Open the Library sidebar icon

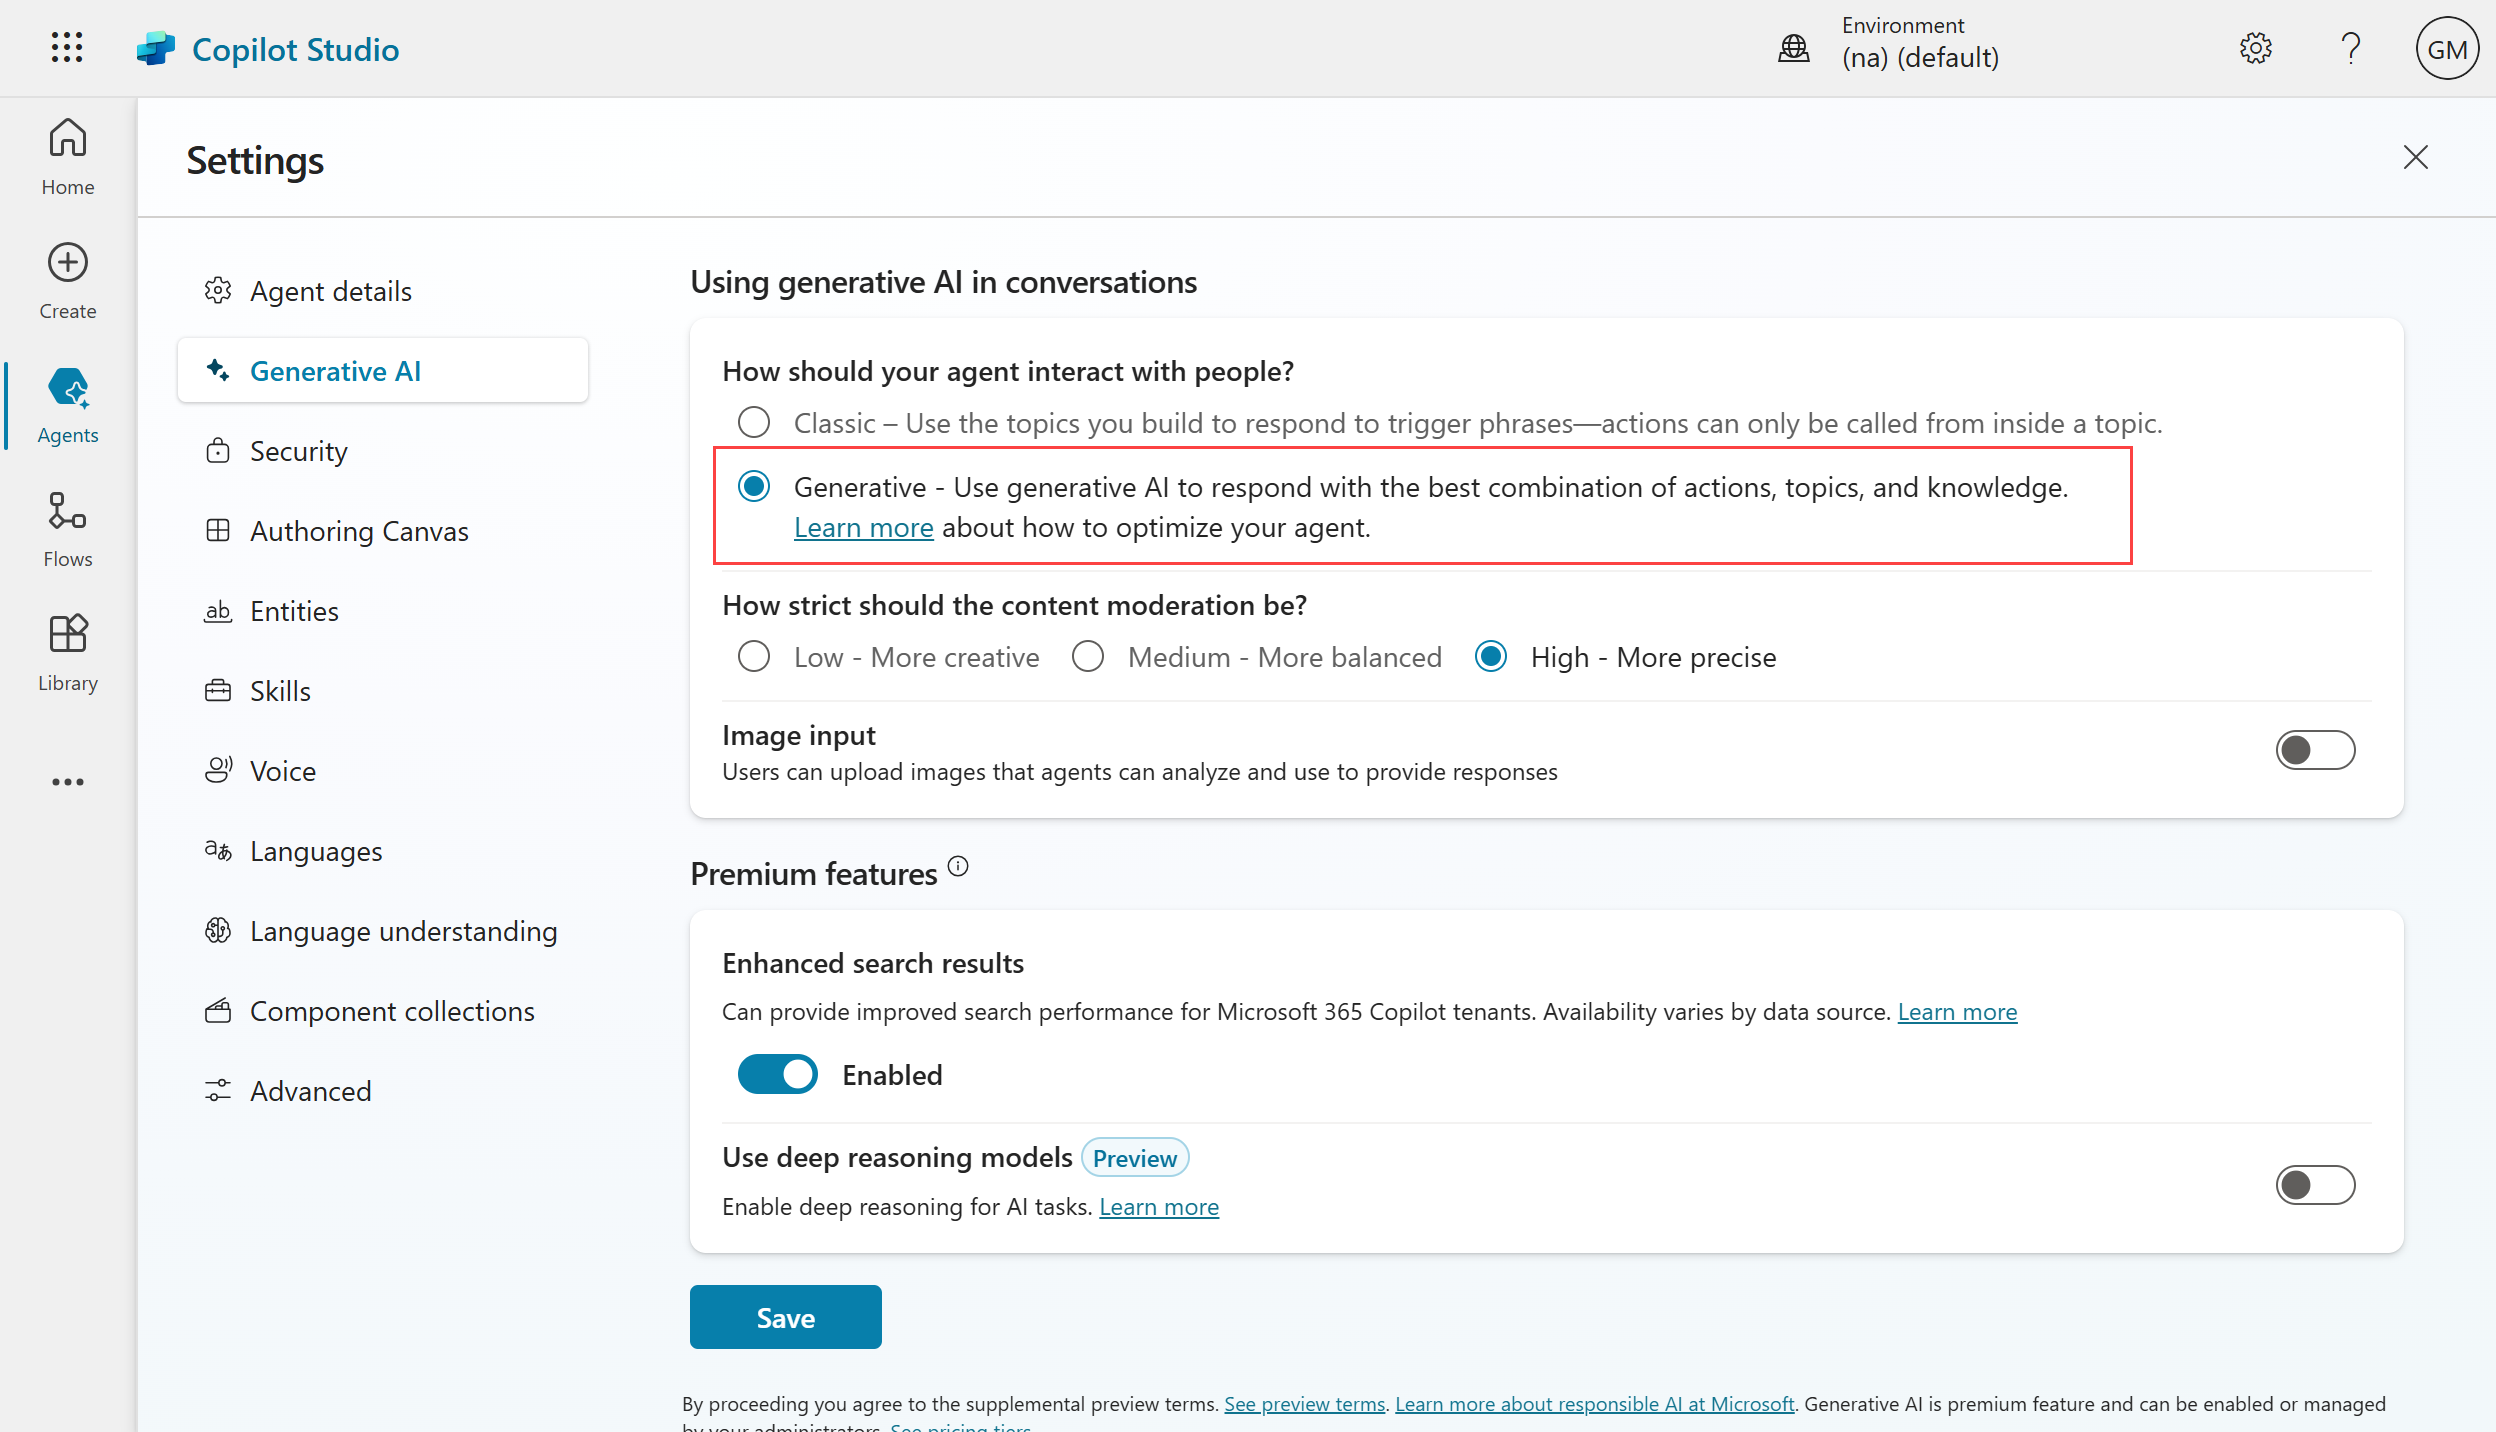(x=67, y=653)
